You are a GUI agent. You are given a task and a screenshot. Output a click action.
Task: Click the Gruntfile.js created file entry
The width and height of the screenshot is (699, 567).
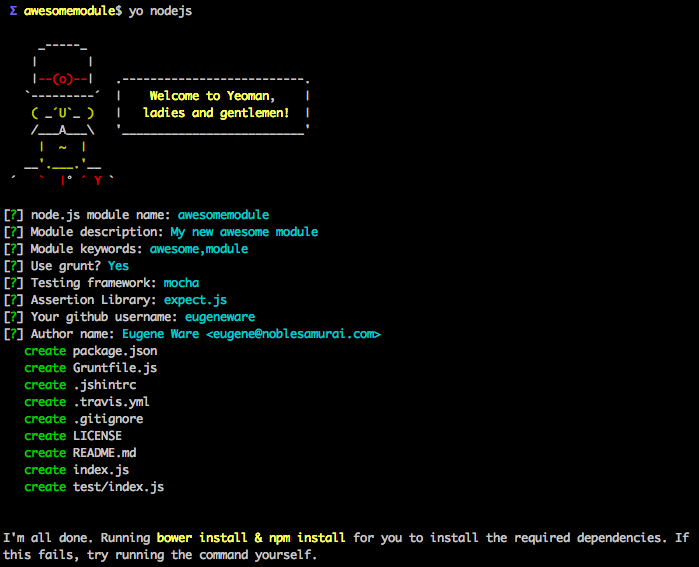(115, 368)
